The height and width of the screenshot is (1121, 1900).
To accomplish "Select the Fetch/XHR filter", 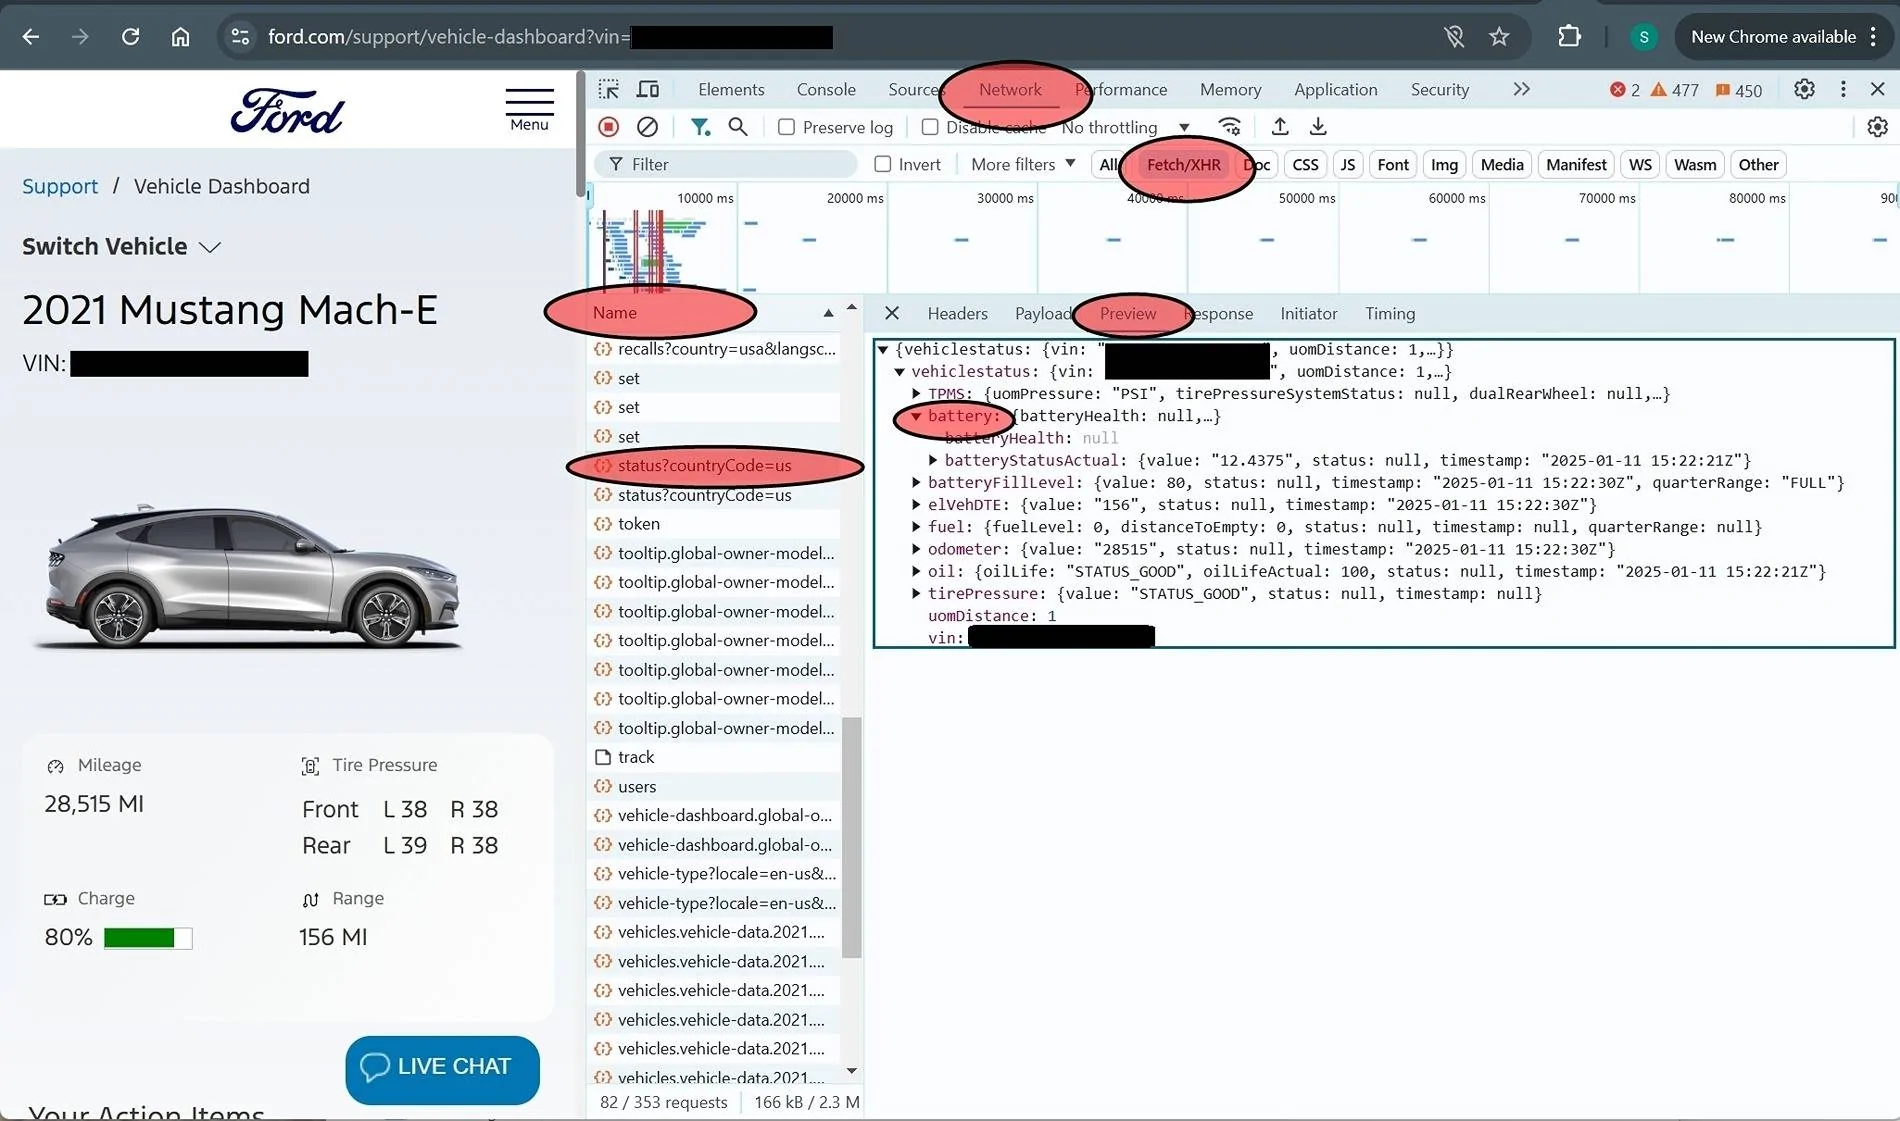I will [x=1183, y=164].
